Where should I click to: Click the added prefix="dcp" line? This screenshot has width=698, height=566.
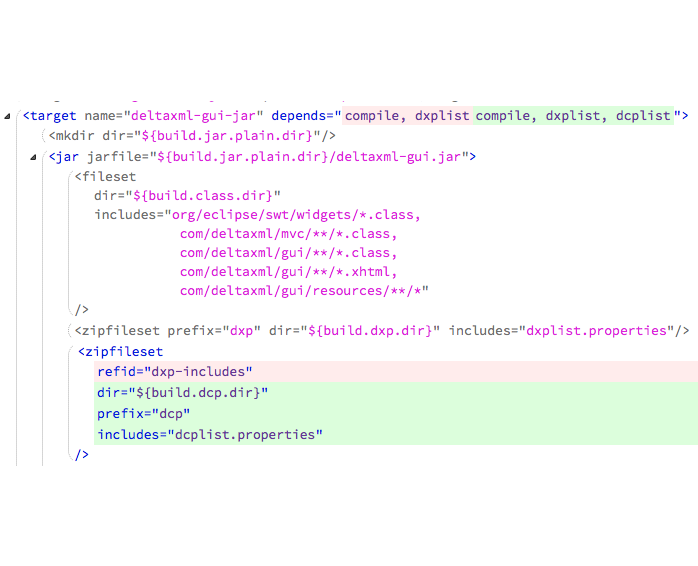click(x=143, y=413)
